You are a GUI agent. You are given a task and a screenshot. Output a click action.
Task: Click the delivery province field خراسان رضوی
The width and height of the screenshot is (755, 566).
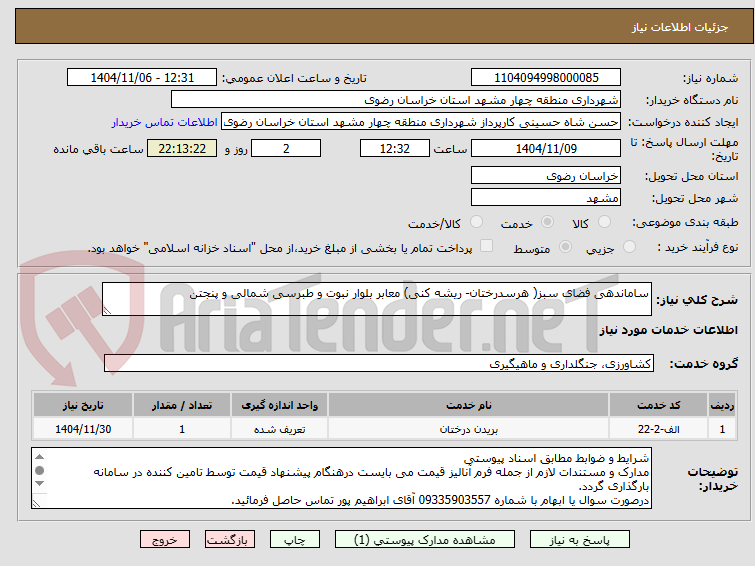[x=546, y=175]
